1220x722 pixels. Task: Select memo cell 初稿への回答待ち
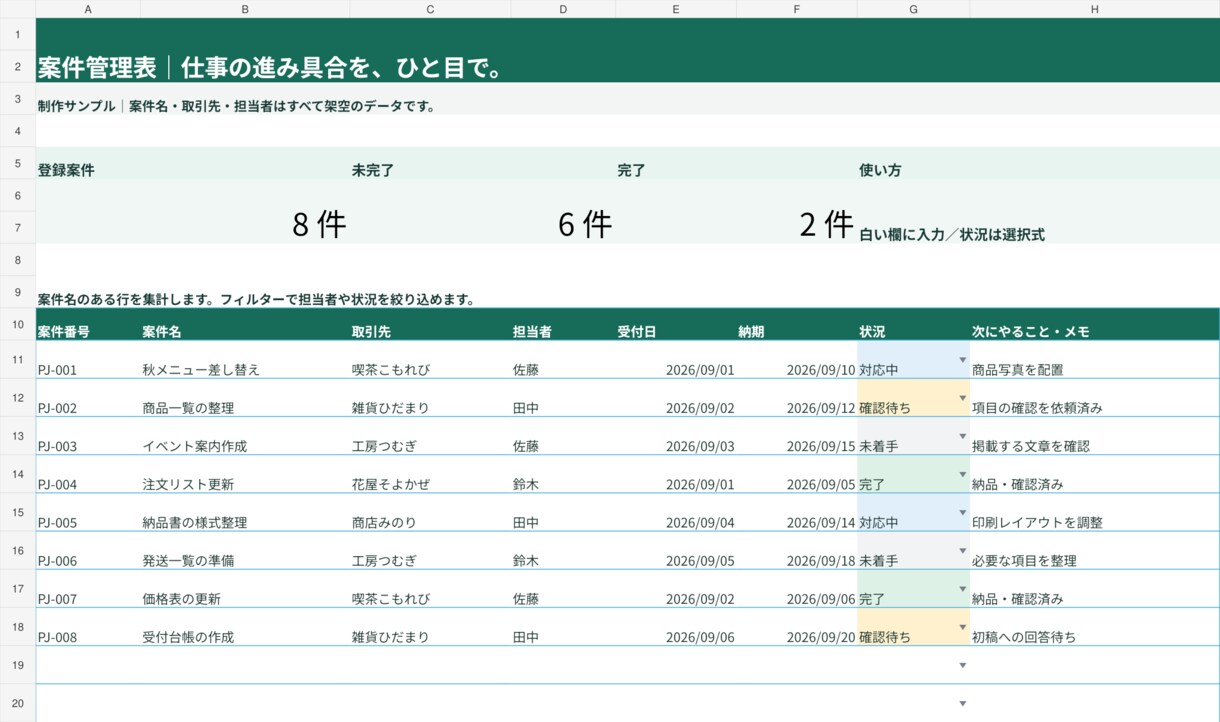[x=1095, y=627]
